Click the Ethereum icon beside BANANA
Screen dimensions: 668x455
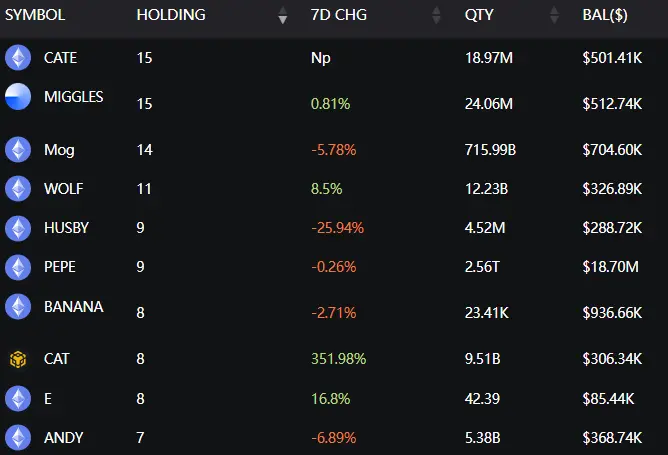[18, 306]
